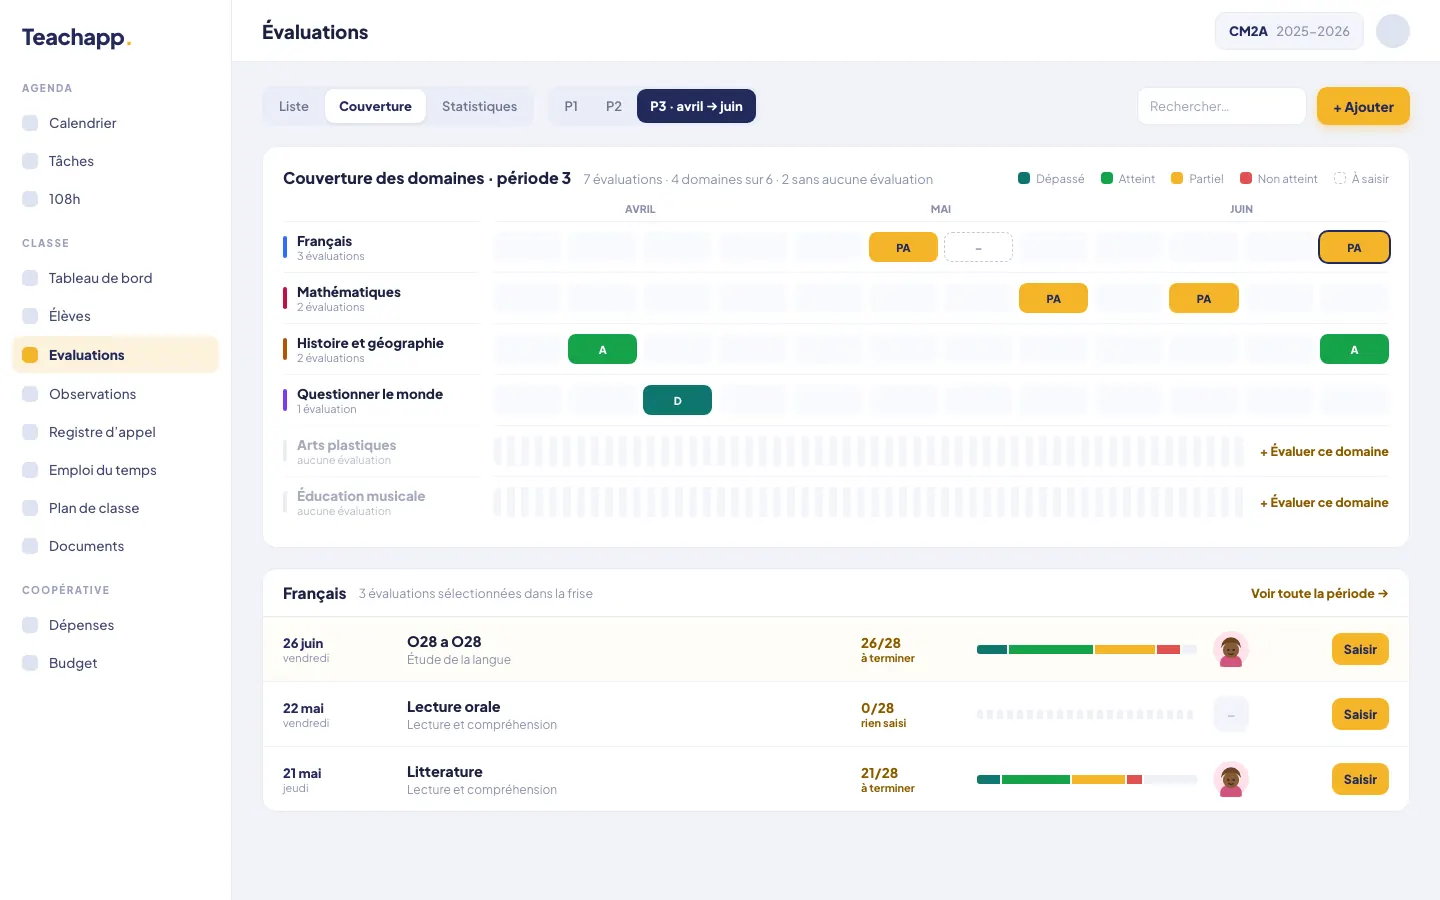Click Saisir for O28 a O28
Screen dimensions: 1440x900
click(x=1360, y=649)
